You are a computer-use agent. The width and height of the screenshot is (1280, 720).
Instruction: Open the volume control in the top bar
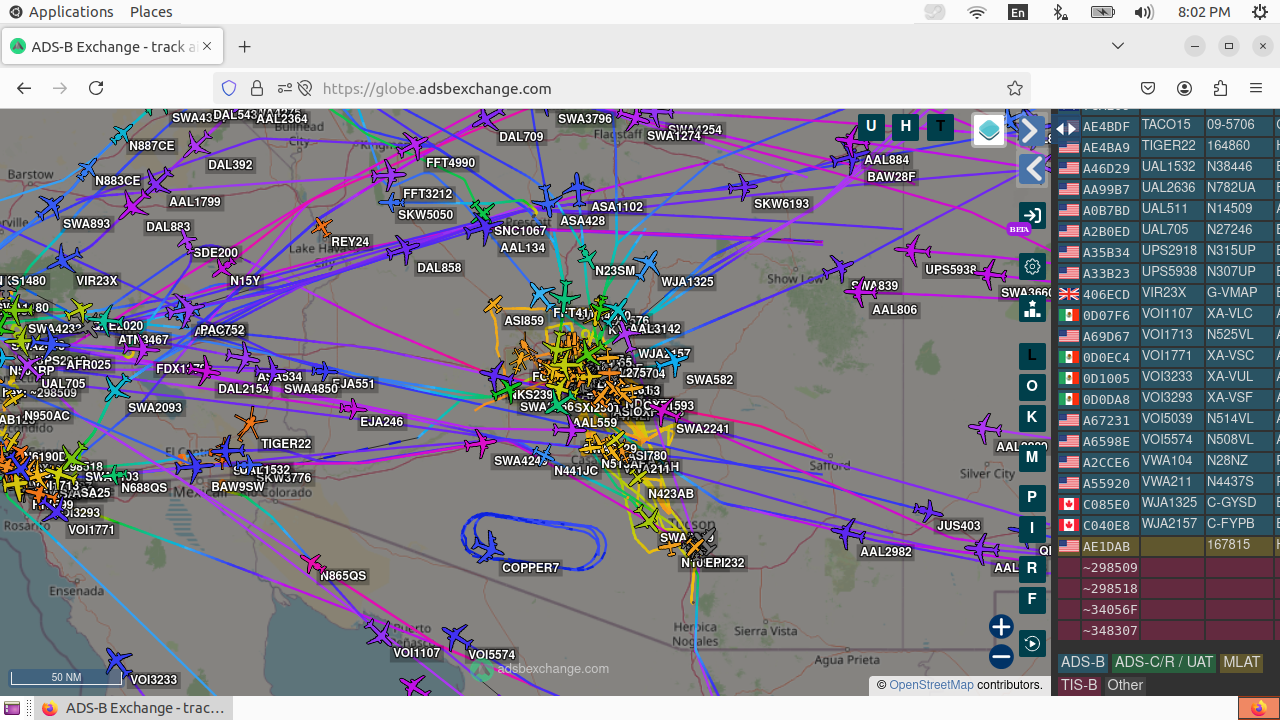[1144, 12]
